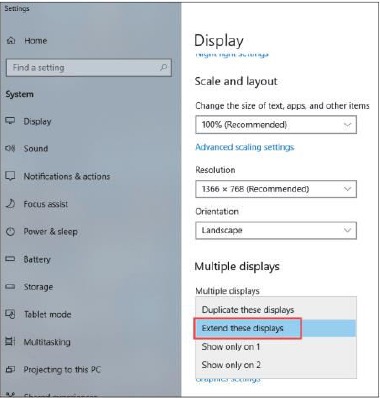380x398 pixels.
Task: Click the Home icon in sidebar
Action: tap(11, 41)
